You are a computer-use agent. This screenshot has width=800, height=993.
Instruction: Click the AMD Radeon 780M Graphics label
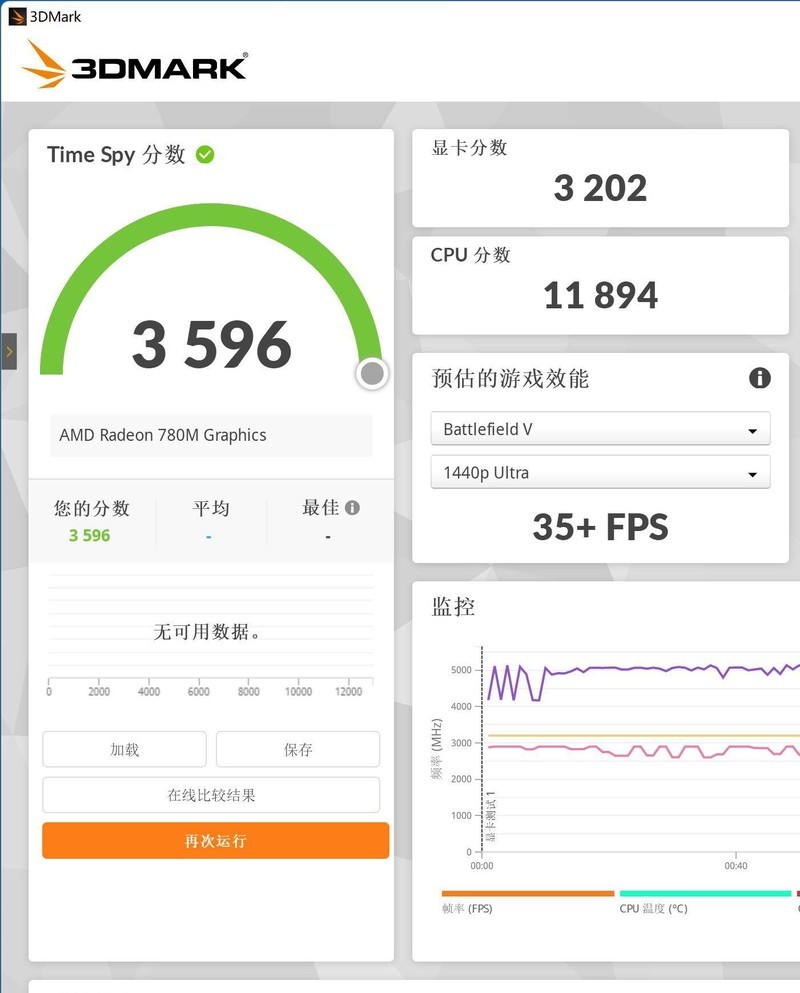pos(160,435)
